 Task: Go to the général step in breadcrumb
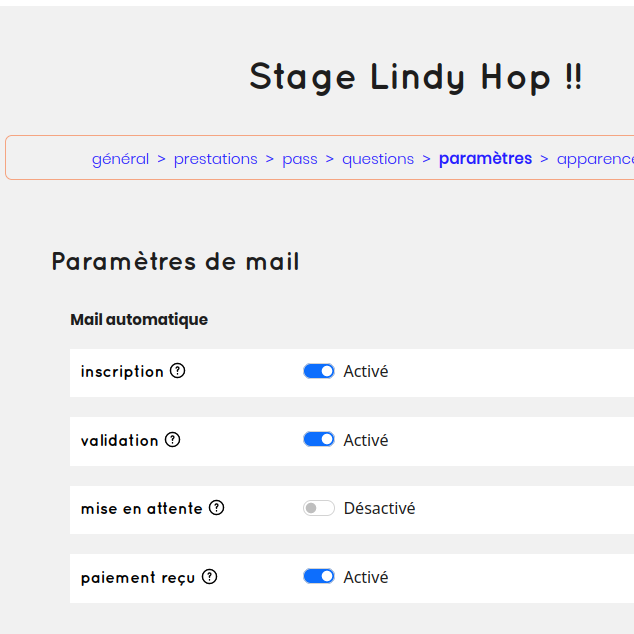tap(120, 159)
